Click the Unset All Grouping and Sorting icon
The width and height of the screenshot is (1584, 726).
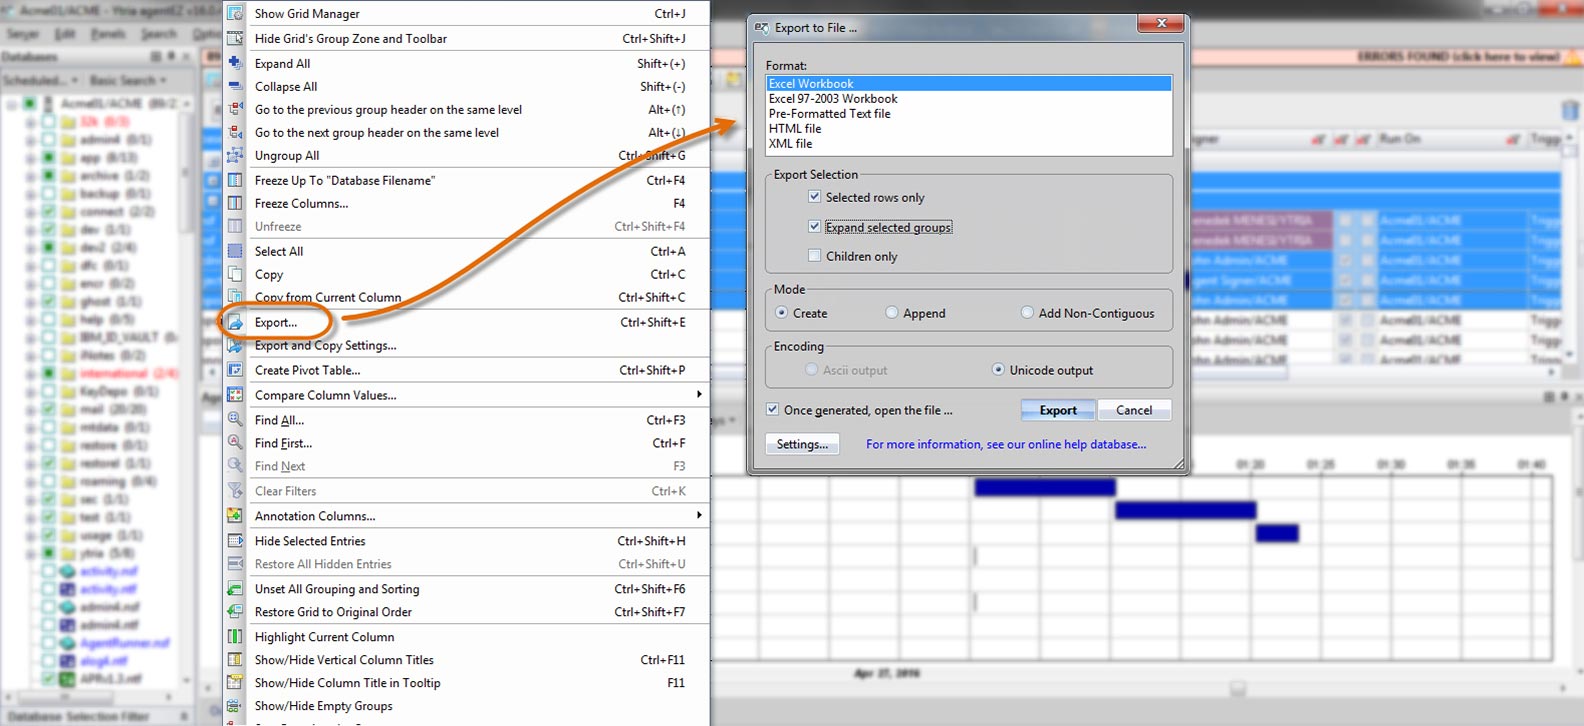point(235,589)
